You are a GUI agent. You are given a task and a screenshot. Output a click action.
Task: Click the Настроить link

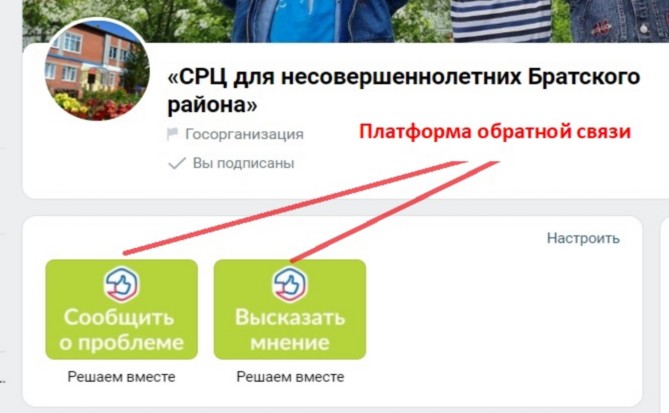(x=583, y=238)
